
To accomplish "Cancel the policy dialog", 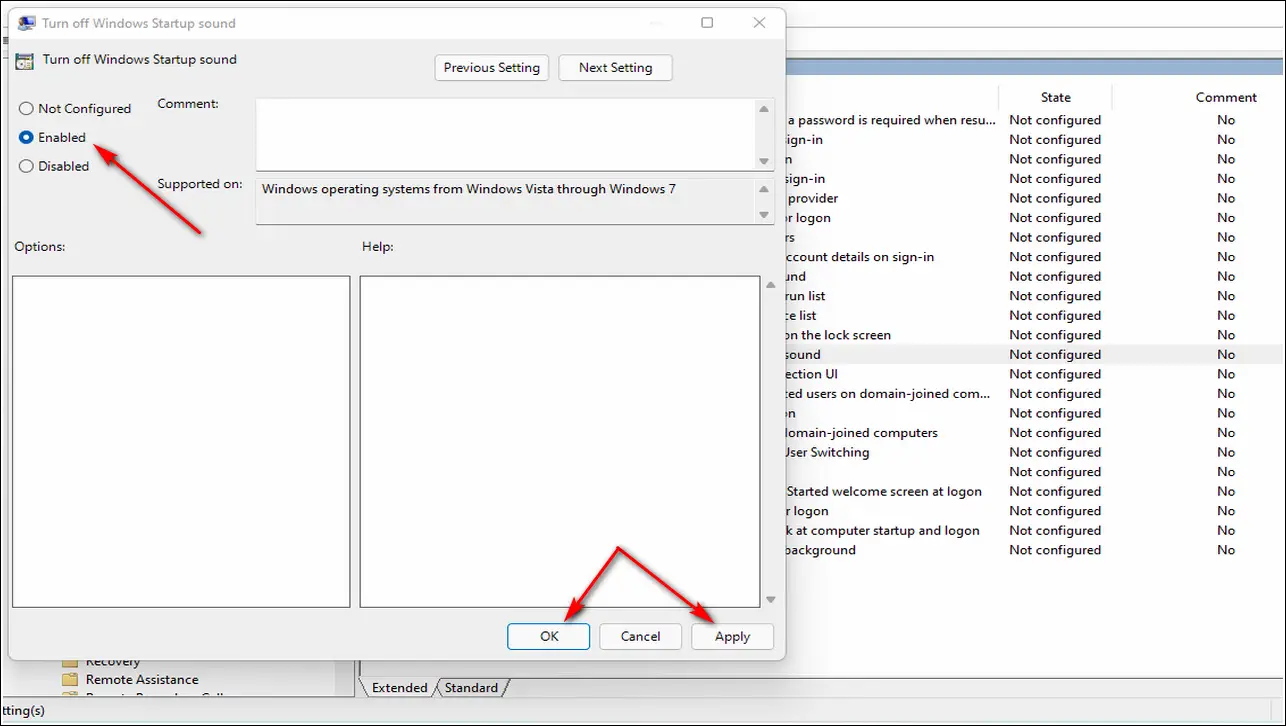I will 641,636.
